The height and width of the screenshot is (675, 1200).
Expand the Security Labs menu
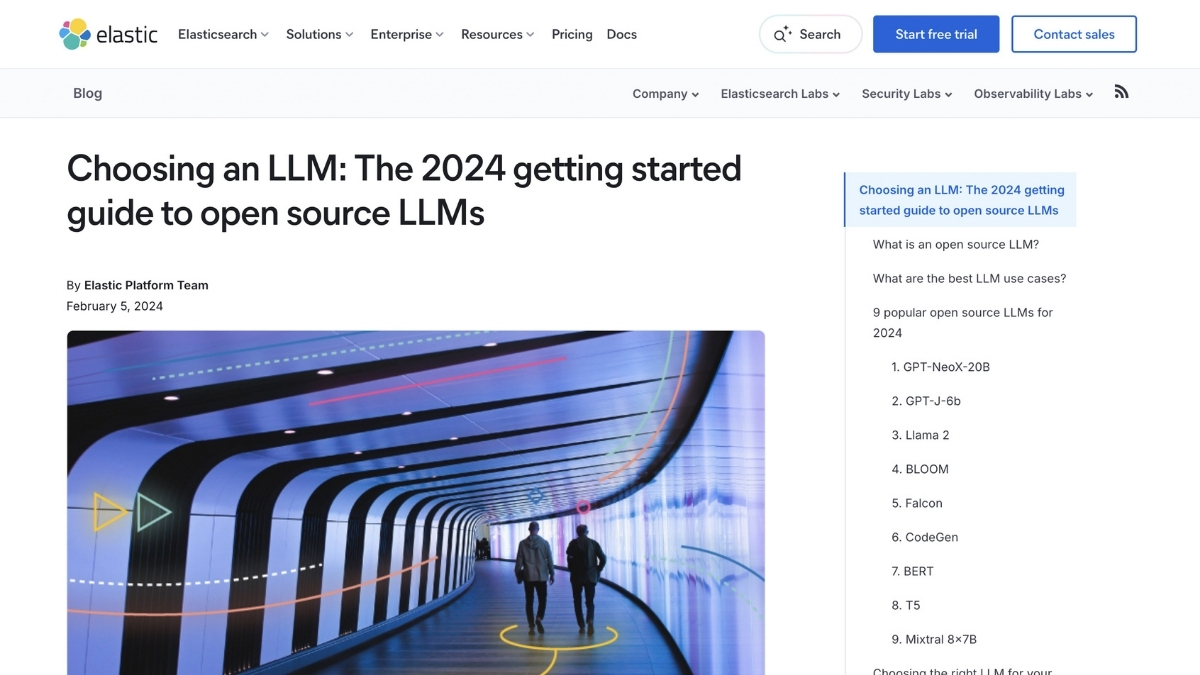pos(906,94)
